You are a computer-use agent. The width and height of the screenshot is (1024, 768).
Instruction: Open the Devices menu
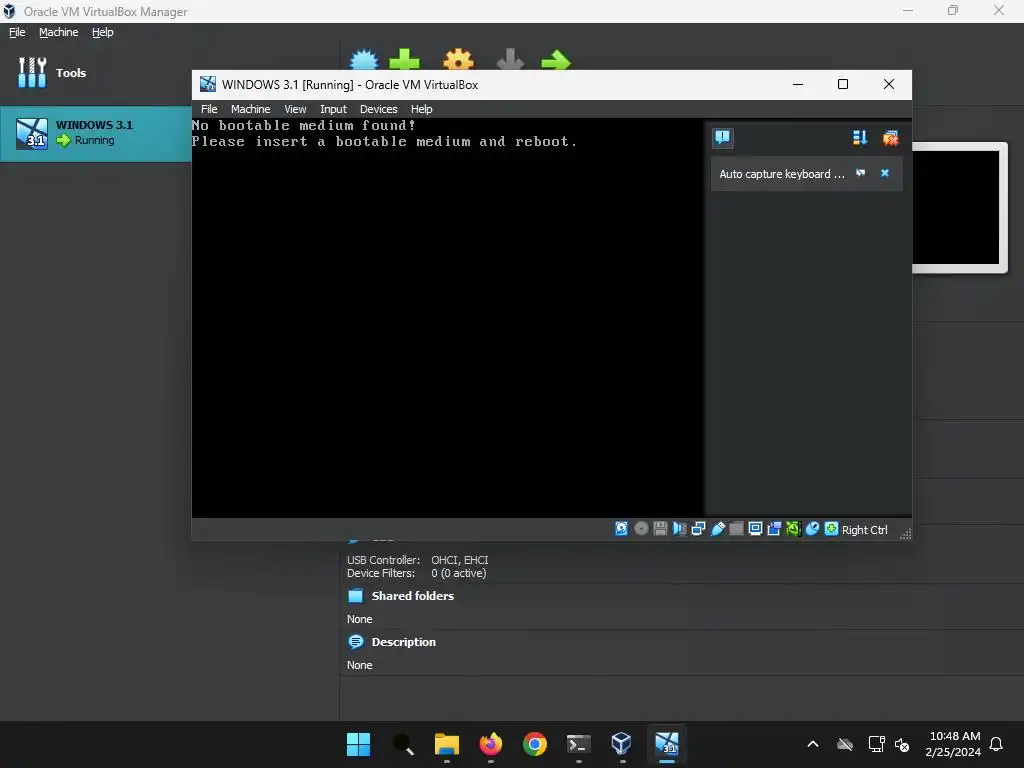click(378, 109)
